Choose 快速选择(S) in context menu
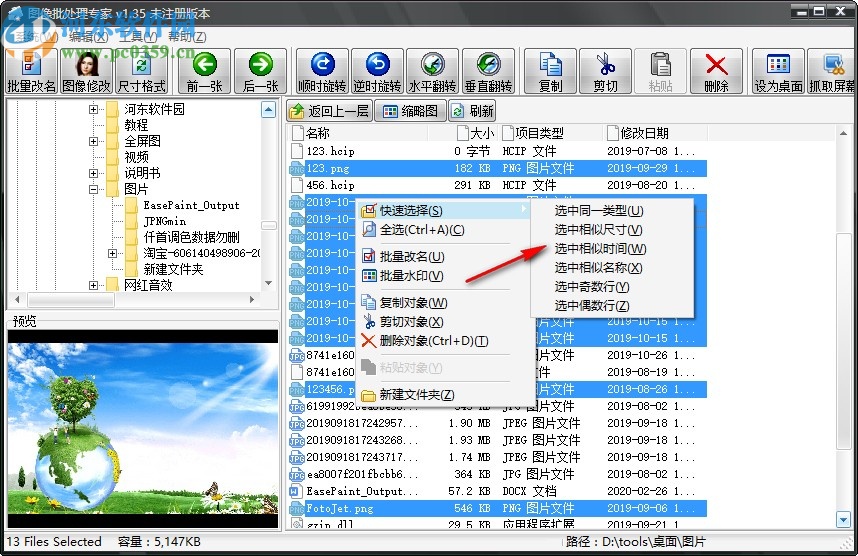The width and height of the screenshot is (858, 556). [445, 210]
